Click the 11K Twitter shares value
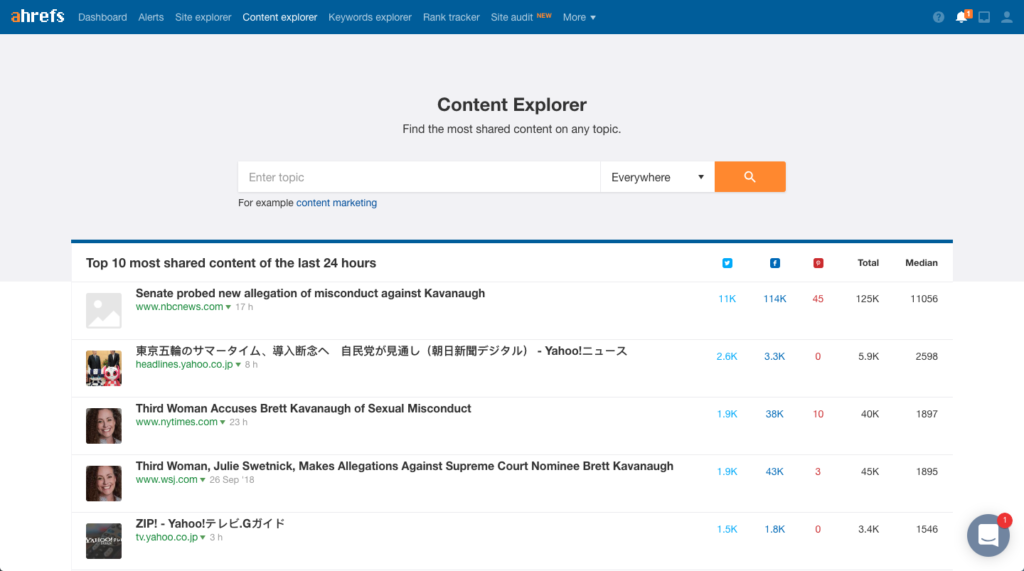The width and height of the screenshot is (1024, 571). (x=727, y=299)
